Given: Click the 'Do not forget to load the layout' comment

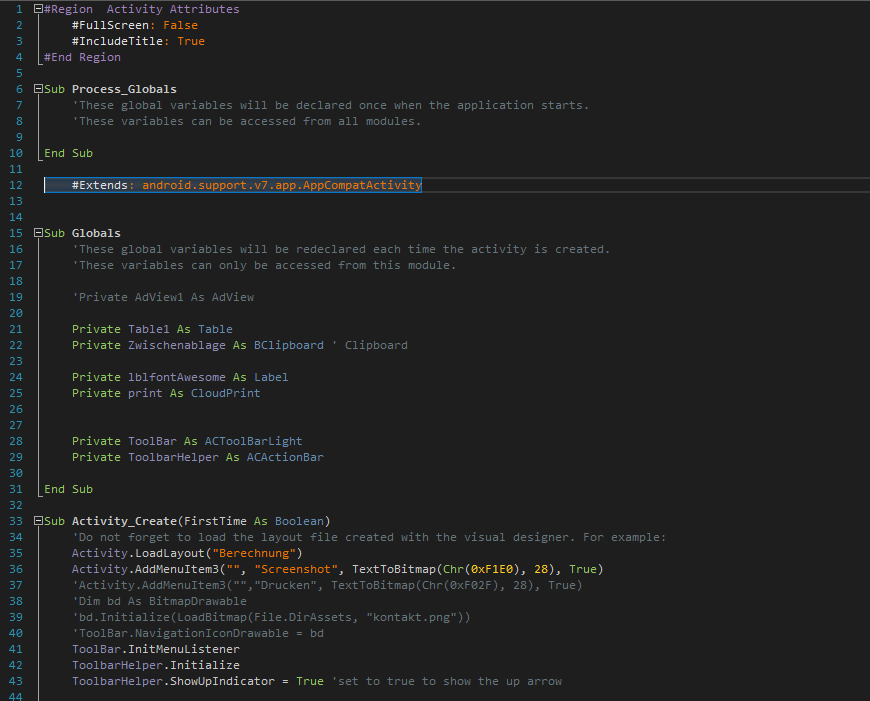Looking at the screenshot, I should click(x=369, y=537).
